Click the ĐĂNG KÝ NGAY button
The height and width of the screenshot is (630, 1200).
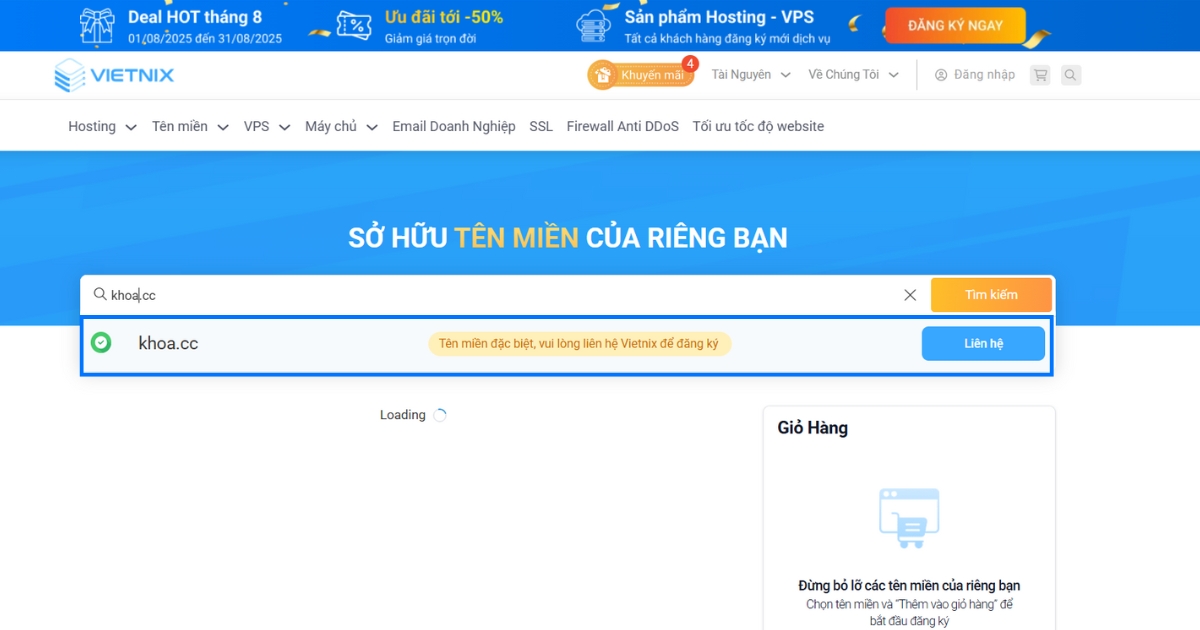[x=953, y=25]
